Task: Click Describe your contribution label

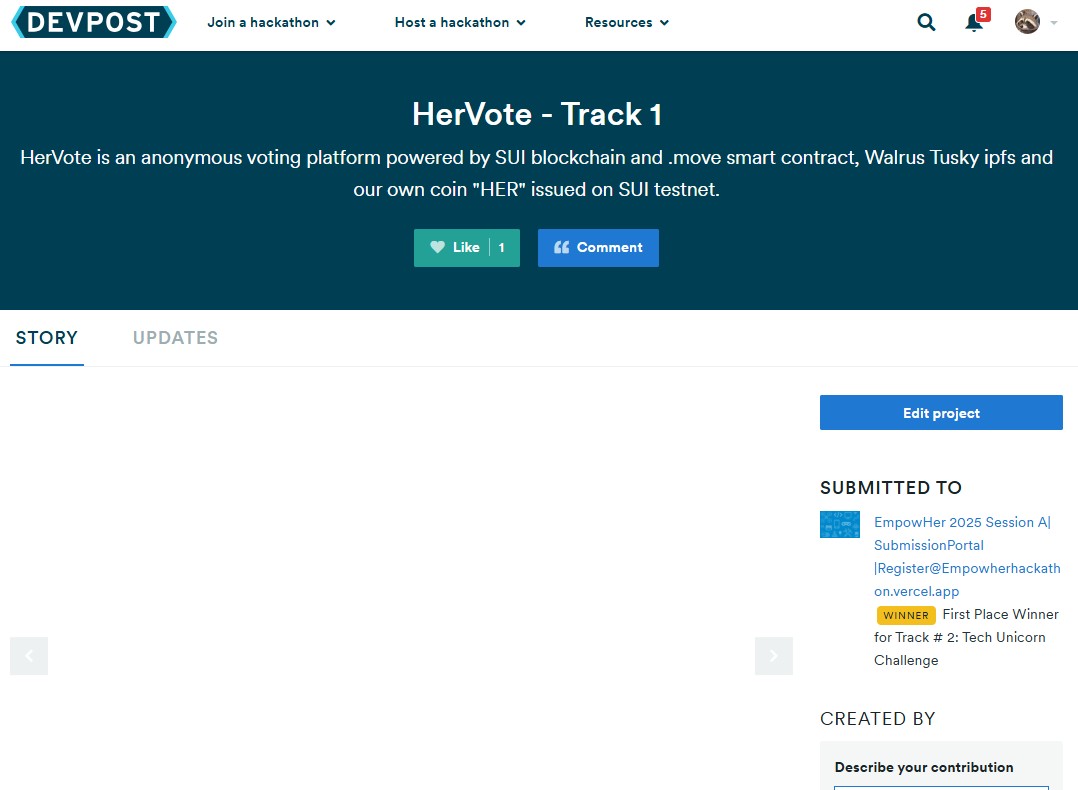Action: 924,767
